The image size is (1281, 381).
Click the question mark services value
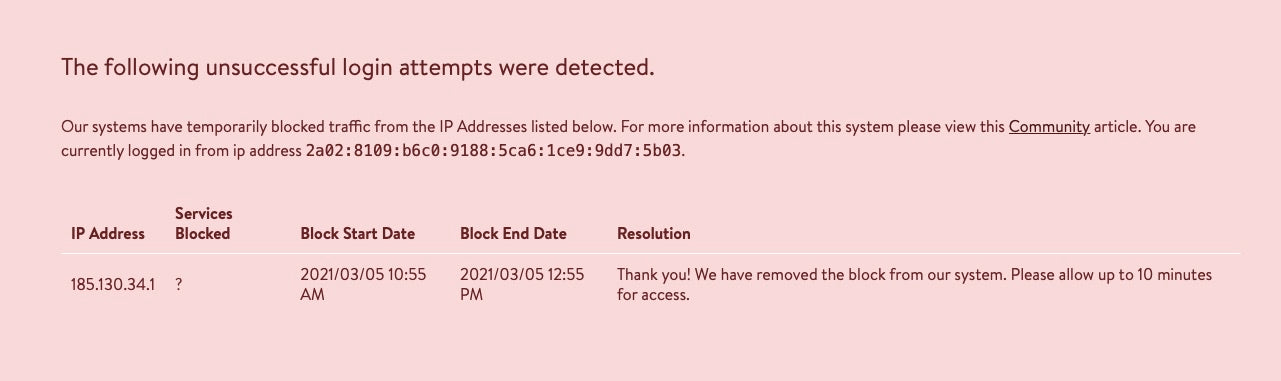179,285
